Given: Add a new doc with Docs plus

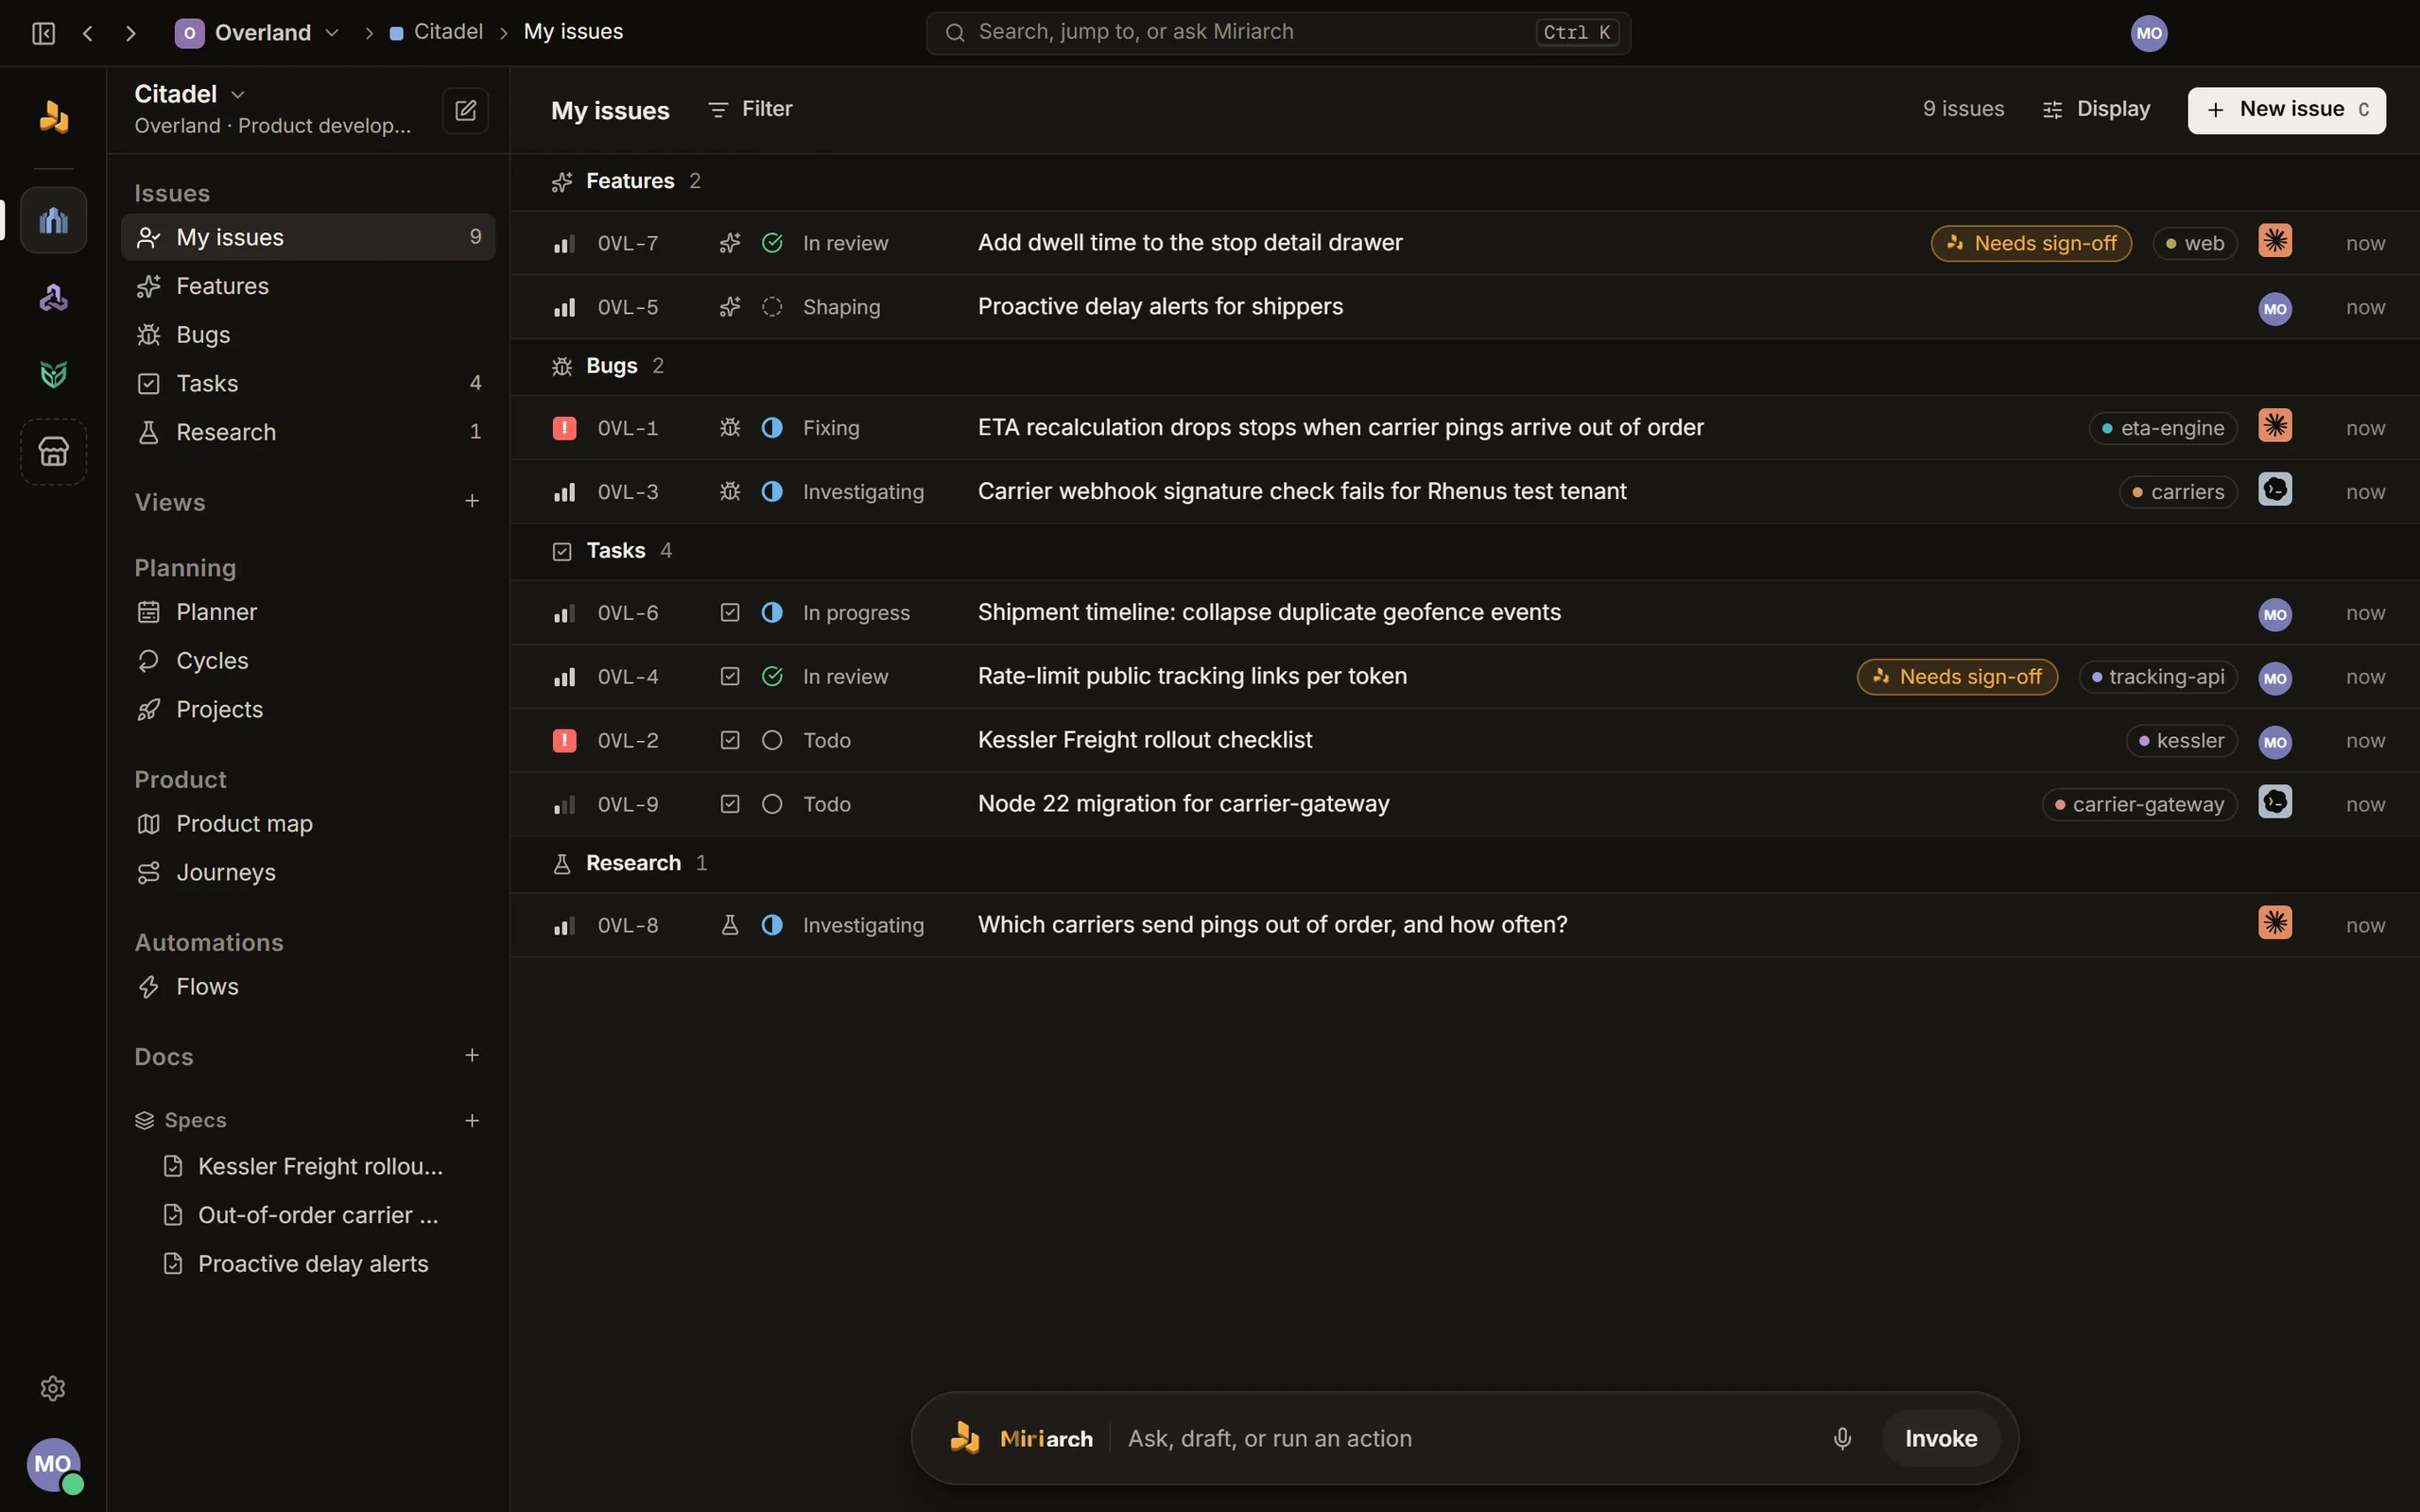Looking at the screenshot, I should (472, 1055).
